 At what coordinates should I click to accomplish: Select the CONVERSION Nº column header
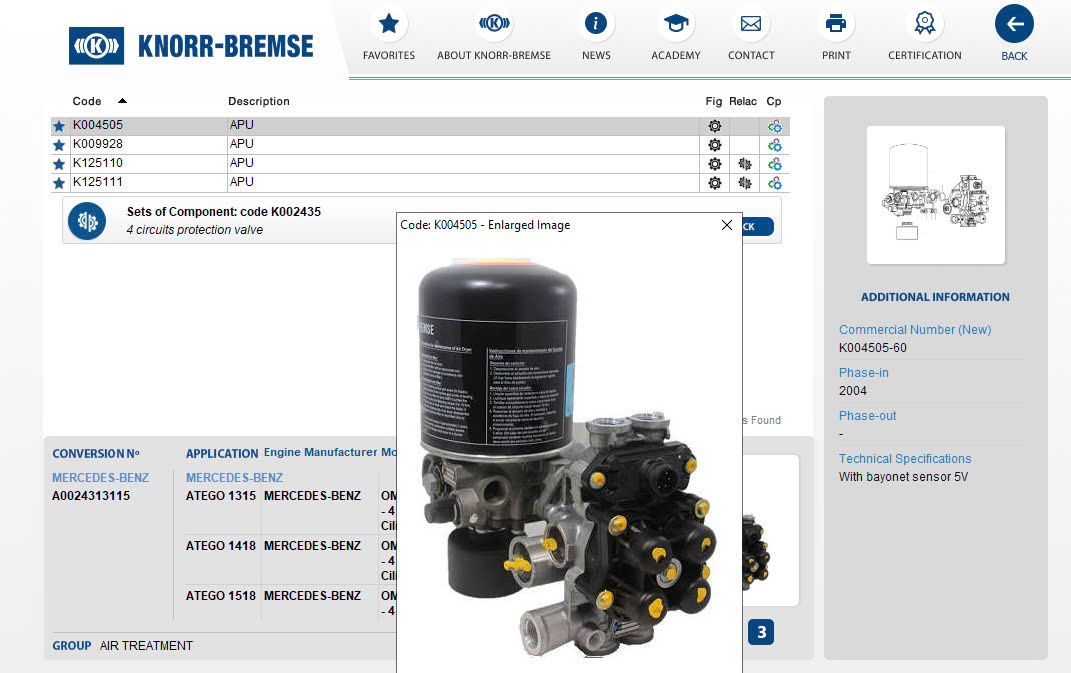click(98, 453)
